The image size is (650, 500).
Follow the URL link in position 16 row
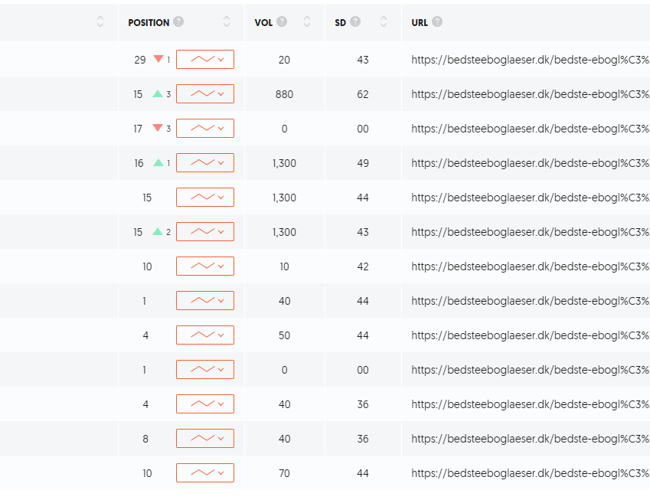[530, 163]
